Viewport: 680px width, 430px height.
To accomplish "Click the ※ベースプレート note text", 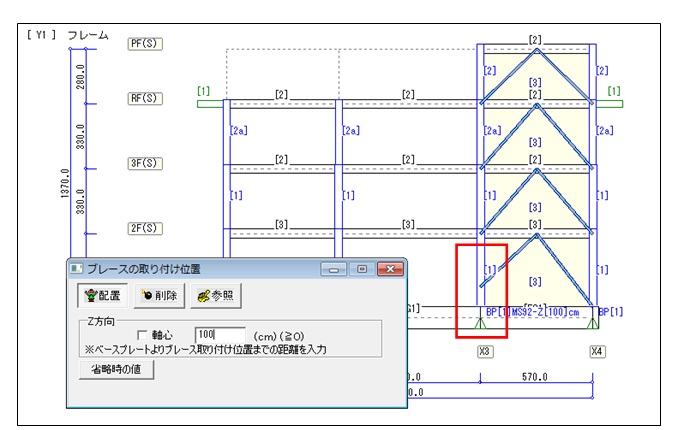I will [206, 349].
